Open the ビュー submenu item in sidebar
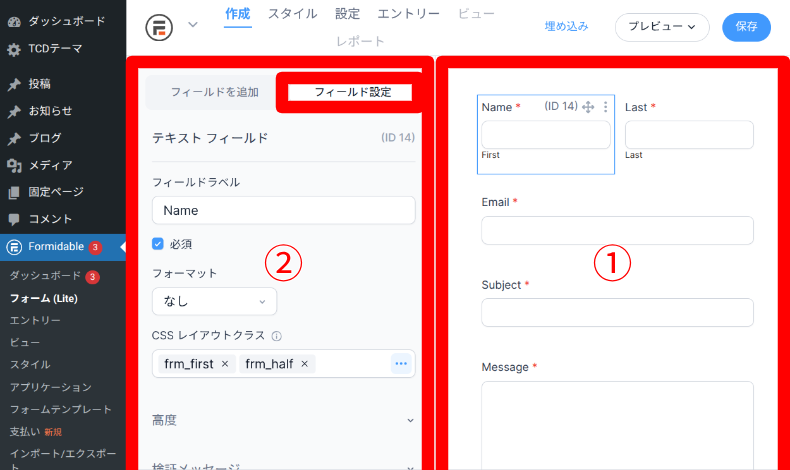790x470 pixels. (x=25, y=343)
